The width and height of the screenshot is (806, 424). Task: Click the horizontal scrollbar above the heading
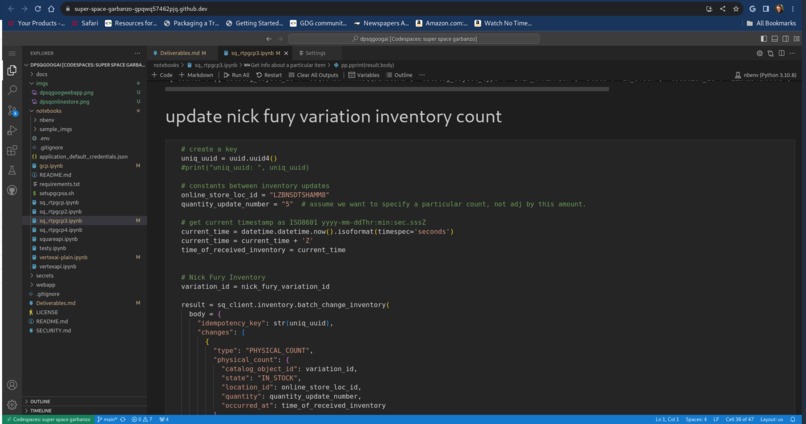click(x=387, y=89)
